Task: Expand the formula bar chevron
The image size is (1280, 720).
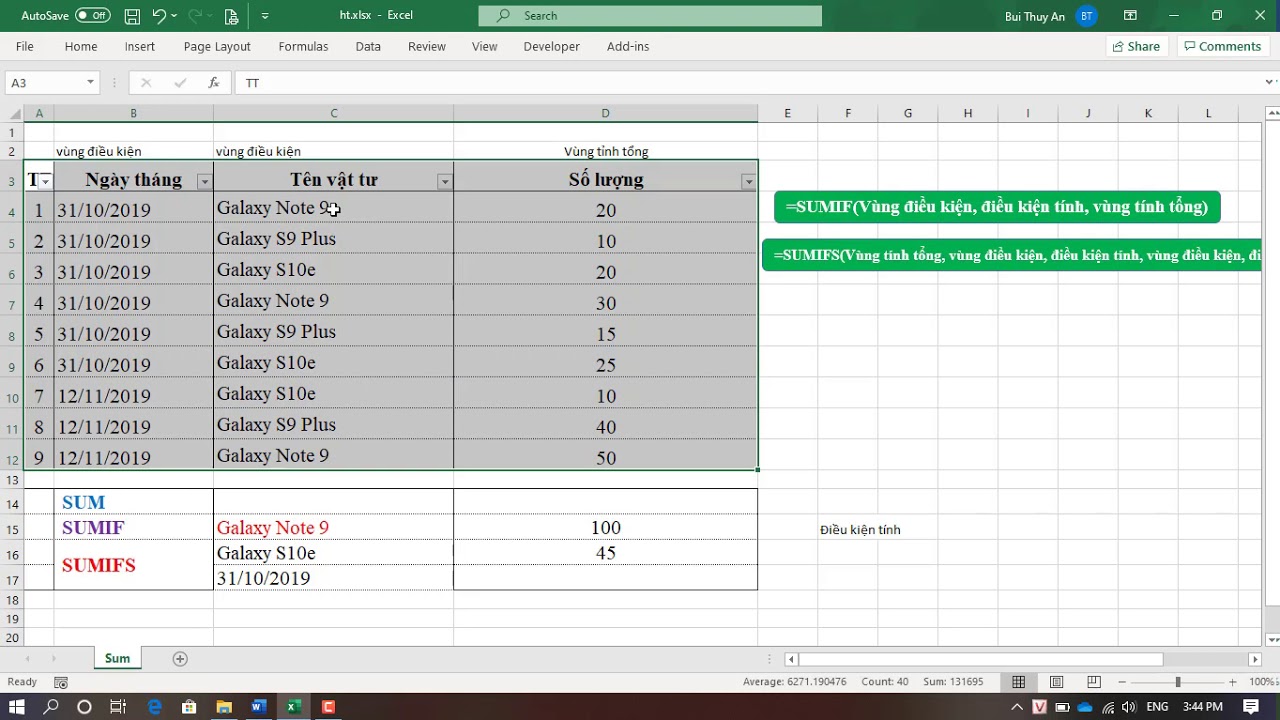Action: coord(1271,83)
